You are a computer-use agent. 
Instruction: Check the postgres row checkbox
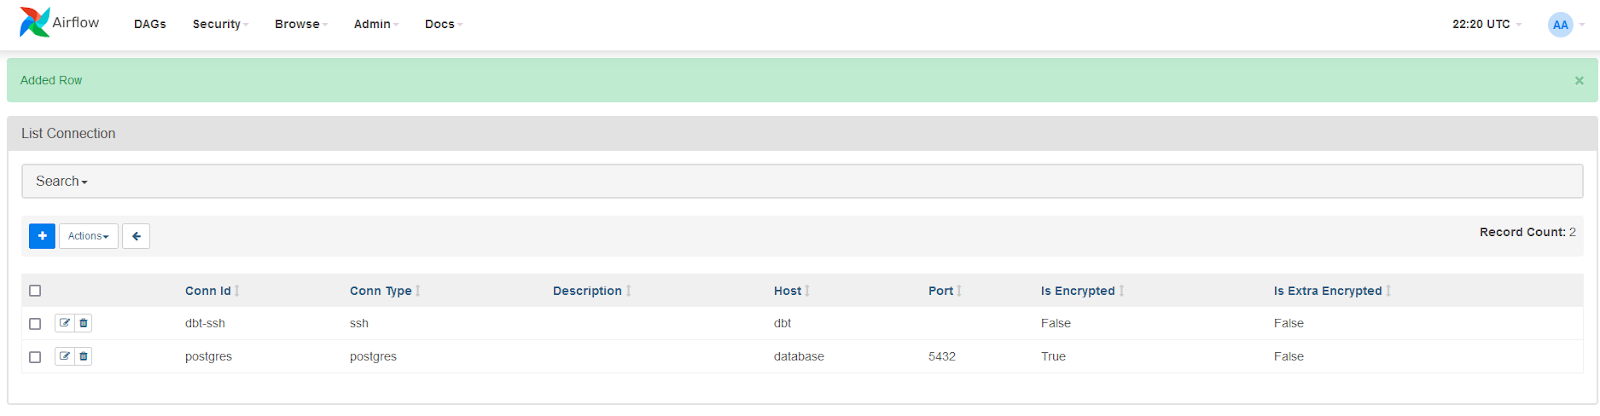click(35, 357)
